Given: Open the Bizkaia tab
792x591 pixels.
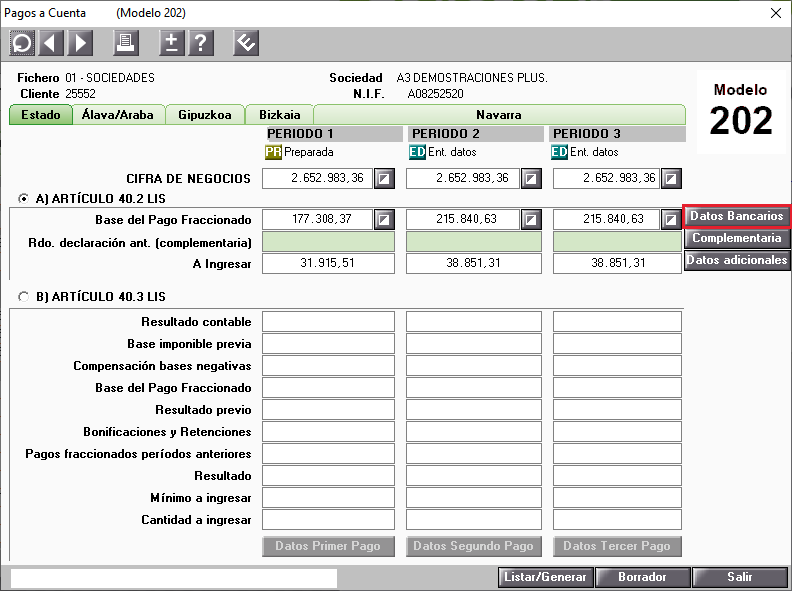Looking at the screenshot, I should tap(279, 115).
